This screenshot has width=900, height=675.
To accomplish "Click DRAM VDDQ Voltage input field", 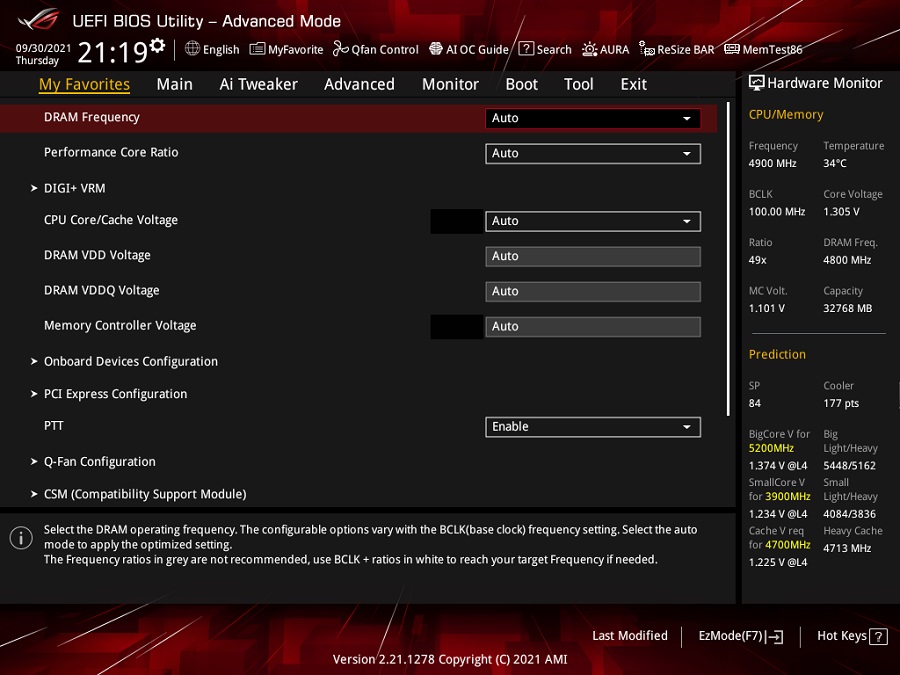I will [593, 291].
